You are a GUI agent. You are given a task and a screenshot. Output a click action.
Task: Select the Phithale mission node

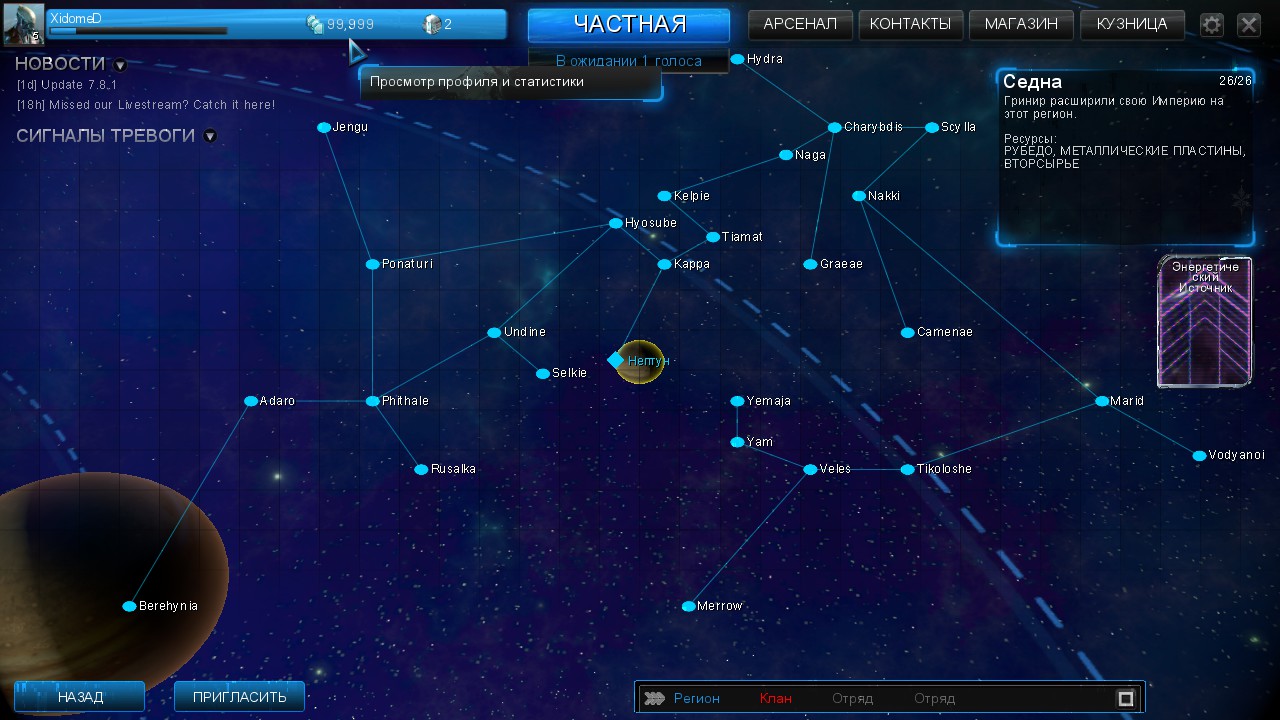tap(372, 401)
